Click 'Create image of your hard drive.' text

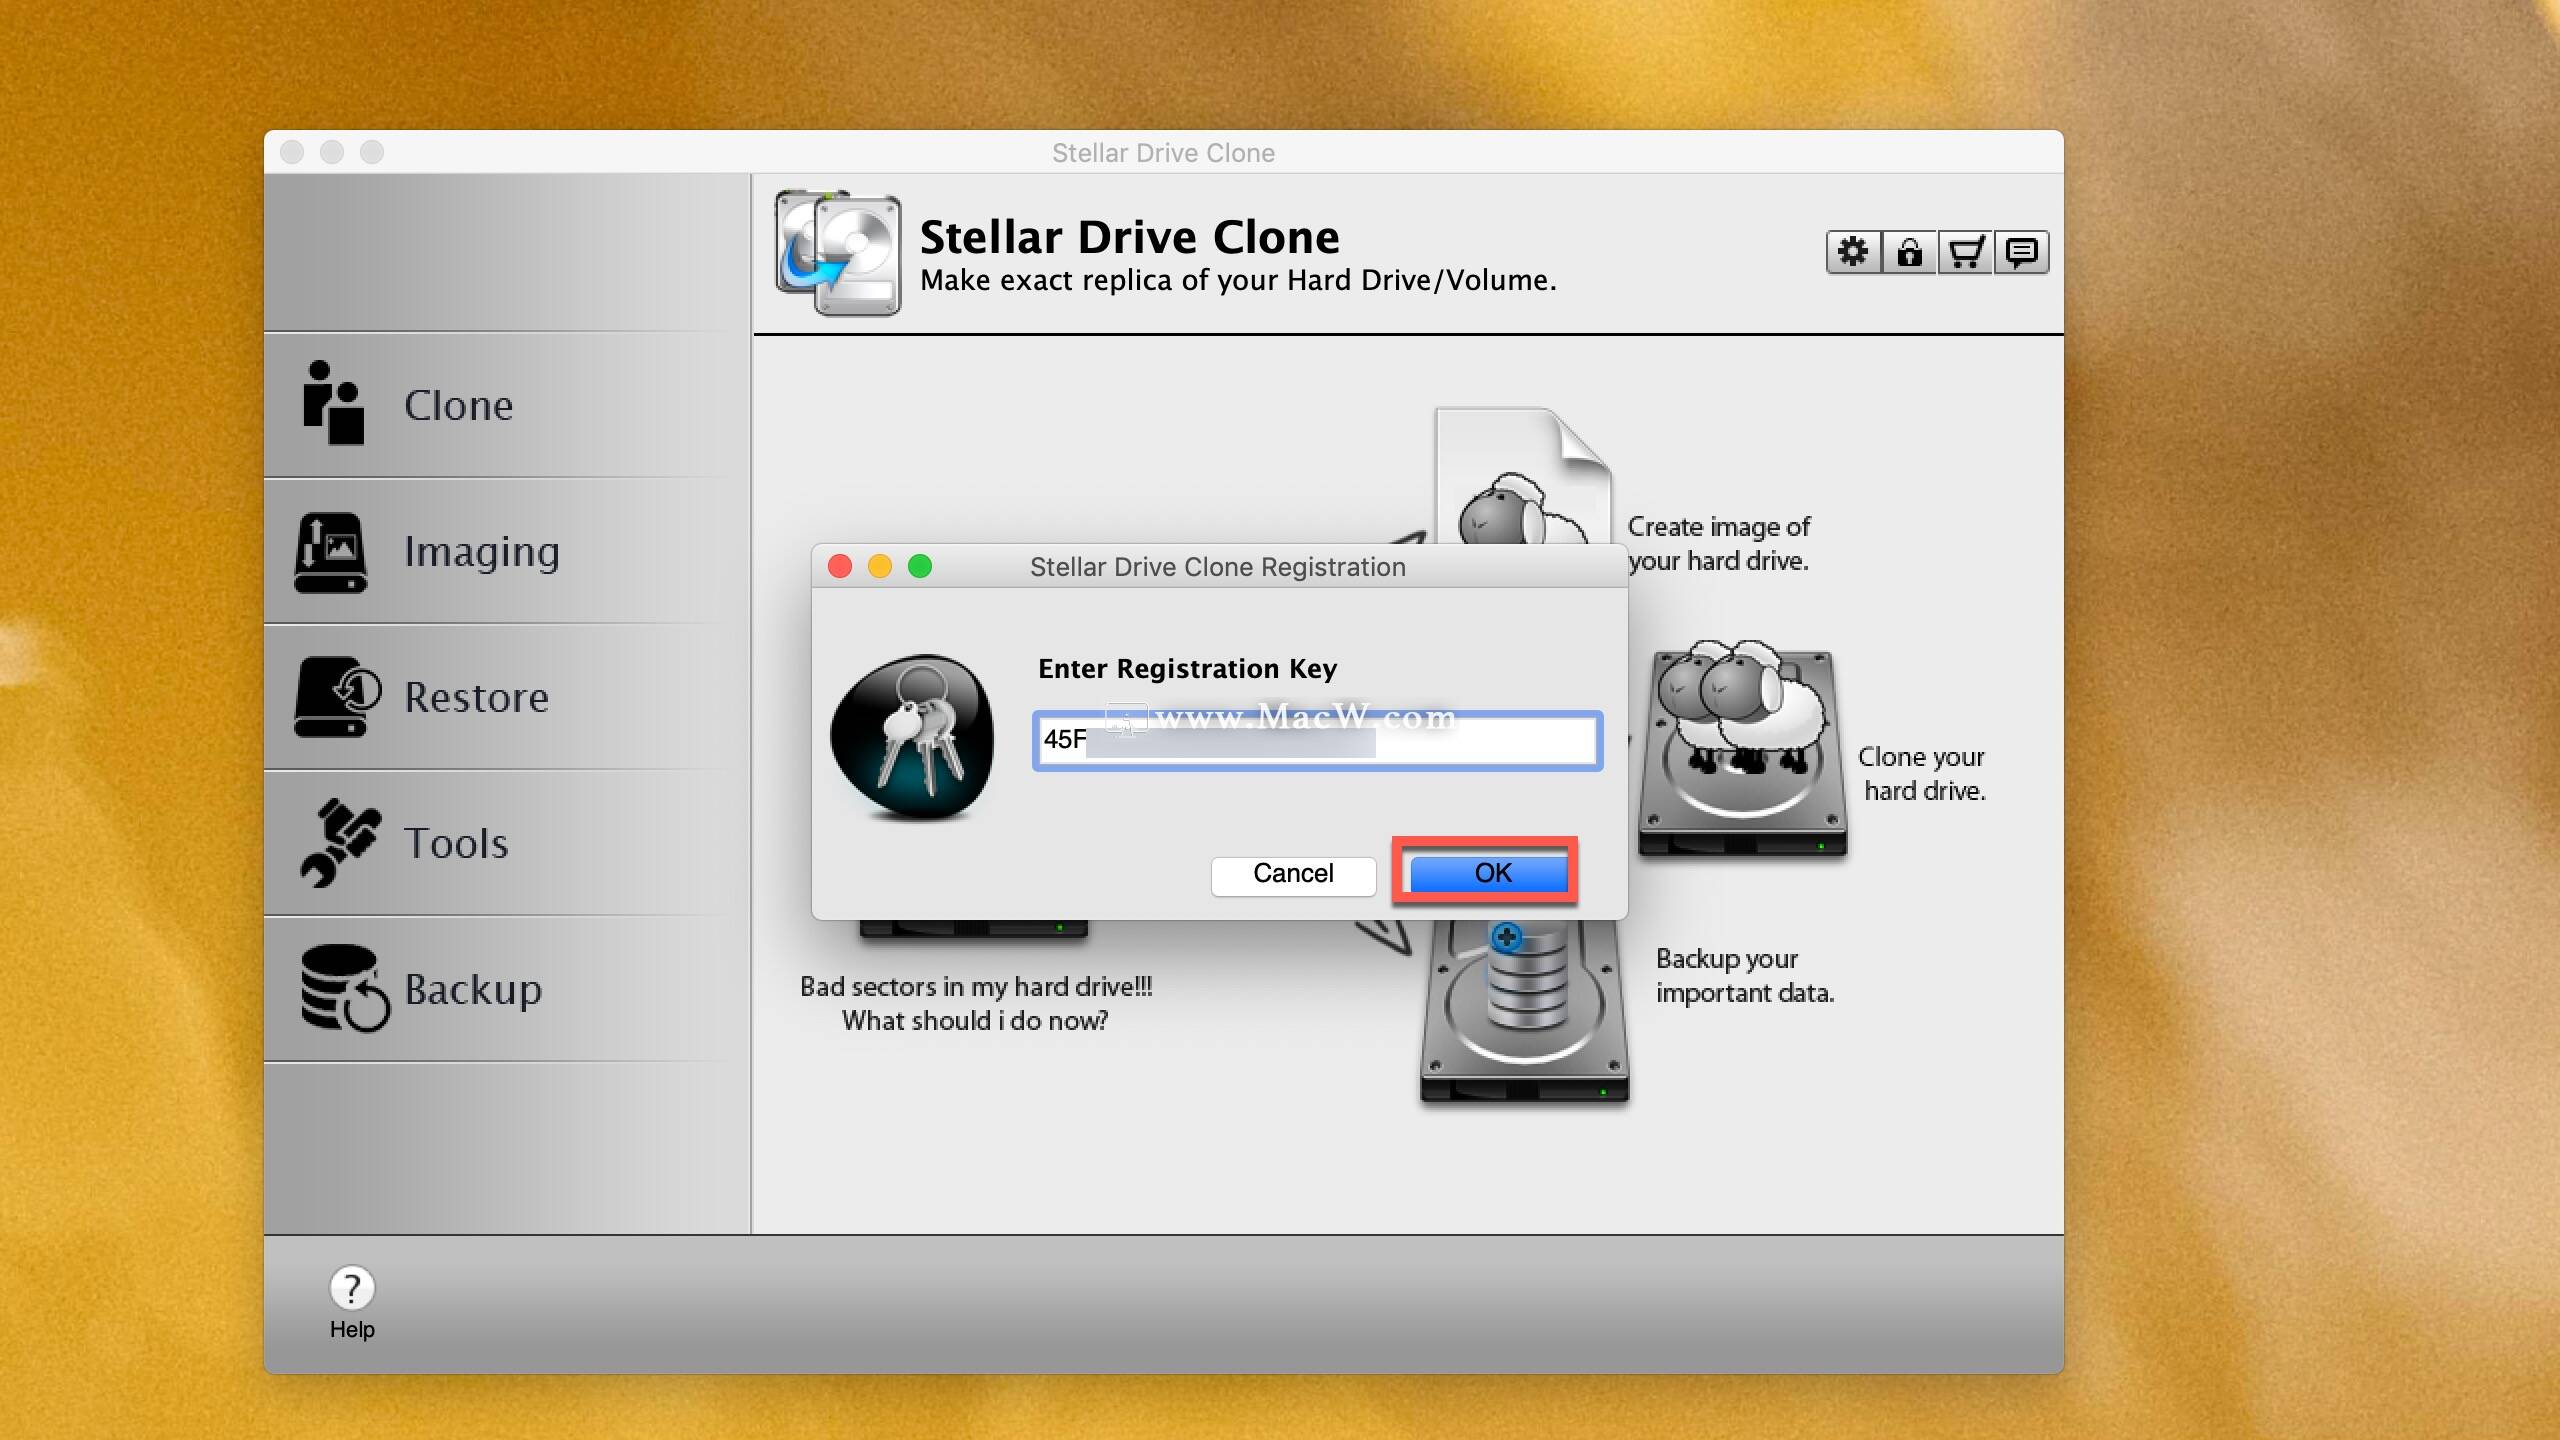tap(1719, 544)
